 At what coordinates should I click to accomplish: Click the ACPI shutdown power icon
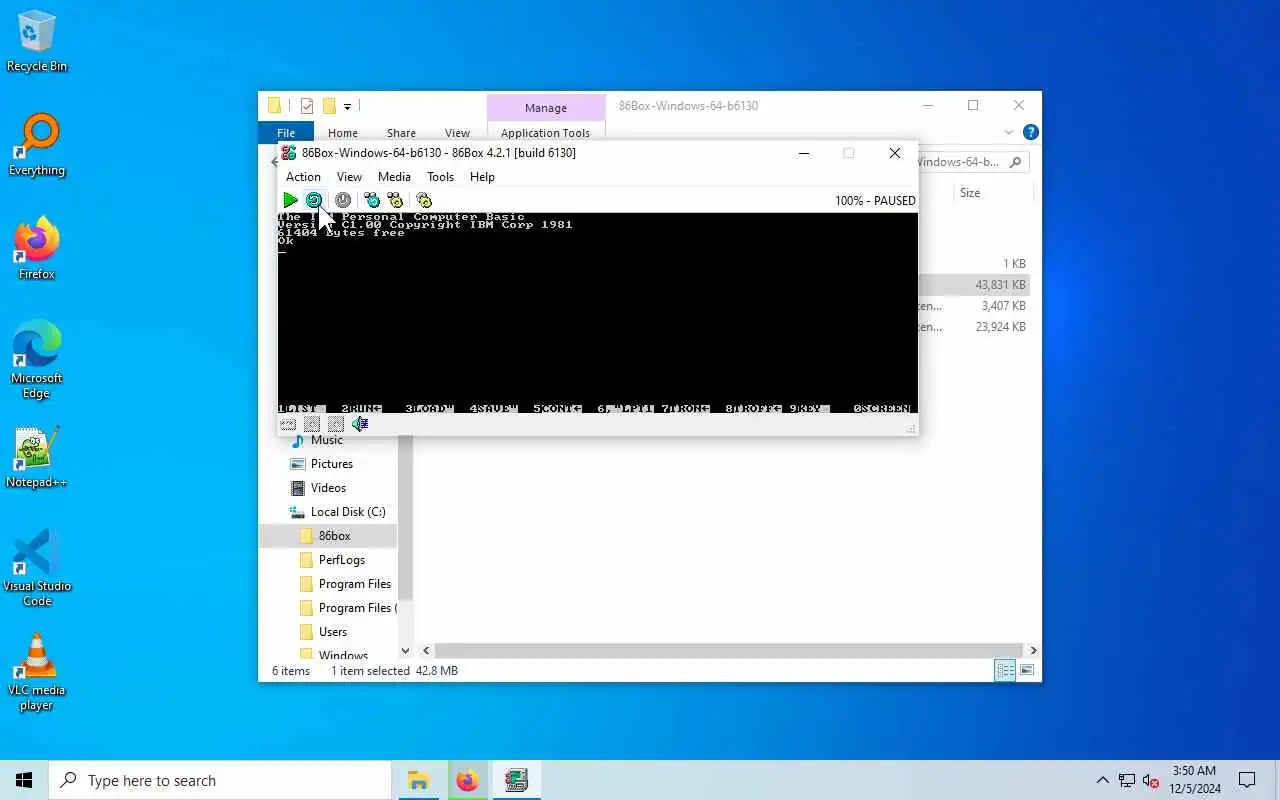pyautogui.click(x=343, y=200)
